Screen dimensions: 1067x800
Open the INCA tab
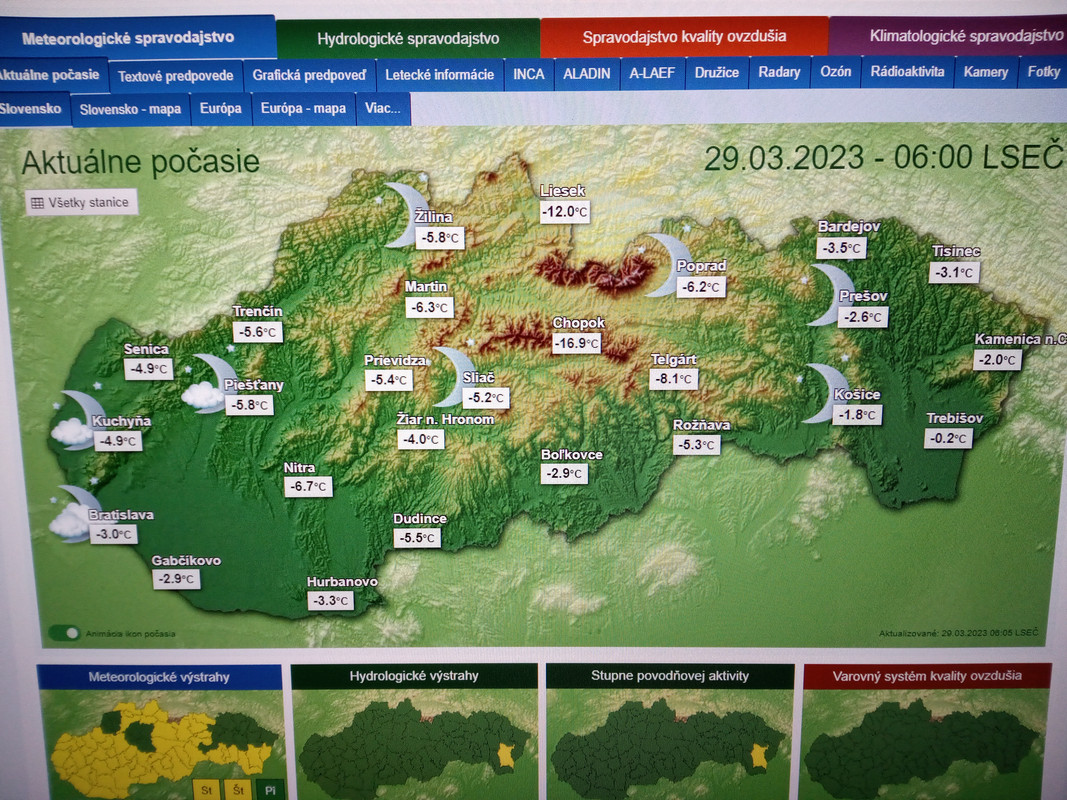pyautogui.click(x=529, y=74)
